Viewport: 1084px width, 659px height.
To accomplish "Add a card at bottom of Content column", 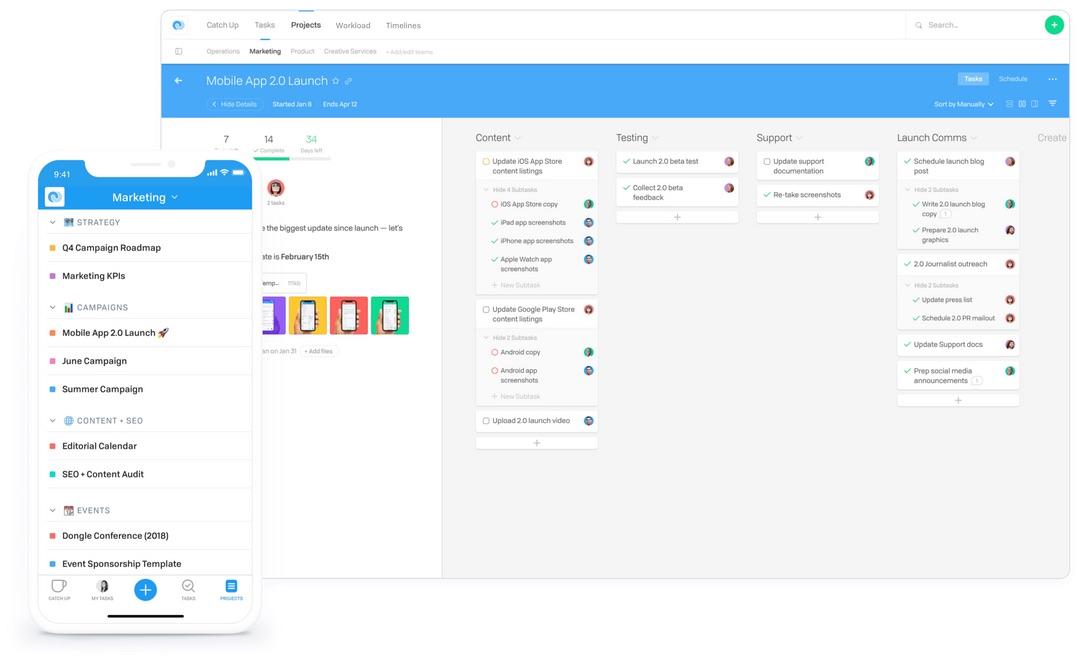I will (x=536, y=443).
